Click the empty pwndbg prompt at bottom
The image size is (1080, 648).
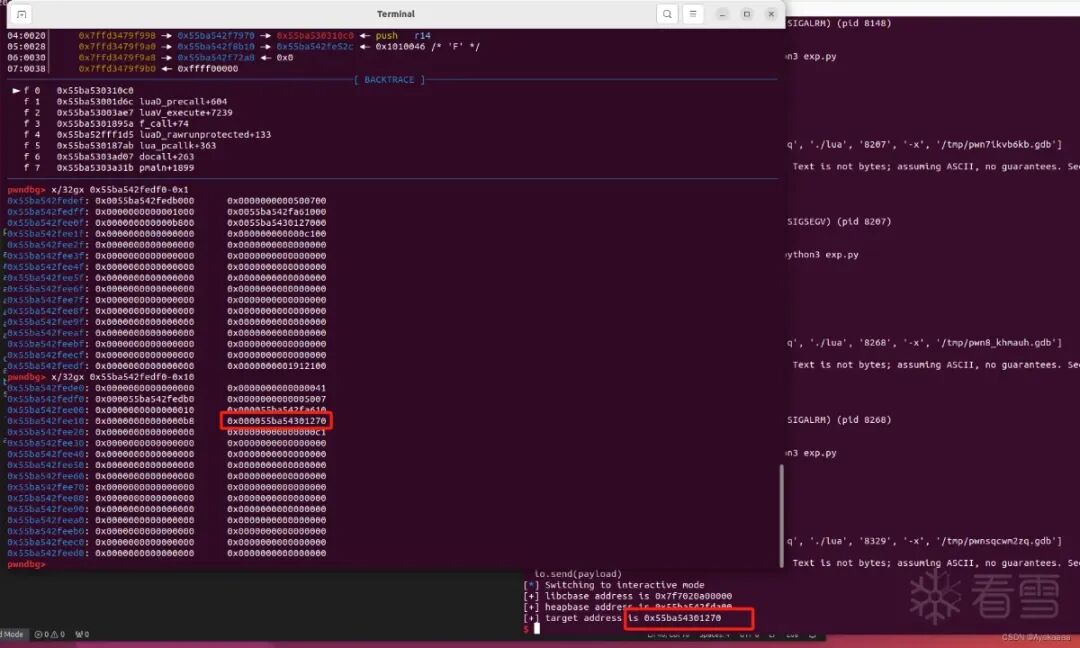[x=26, y=565]
